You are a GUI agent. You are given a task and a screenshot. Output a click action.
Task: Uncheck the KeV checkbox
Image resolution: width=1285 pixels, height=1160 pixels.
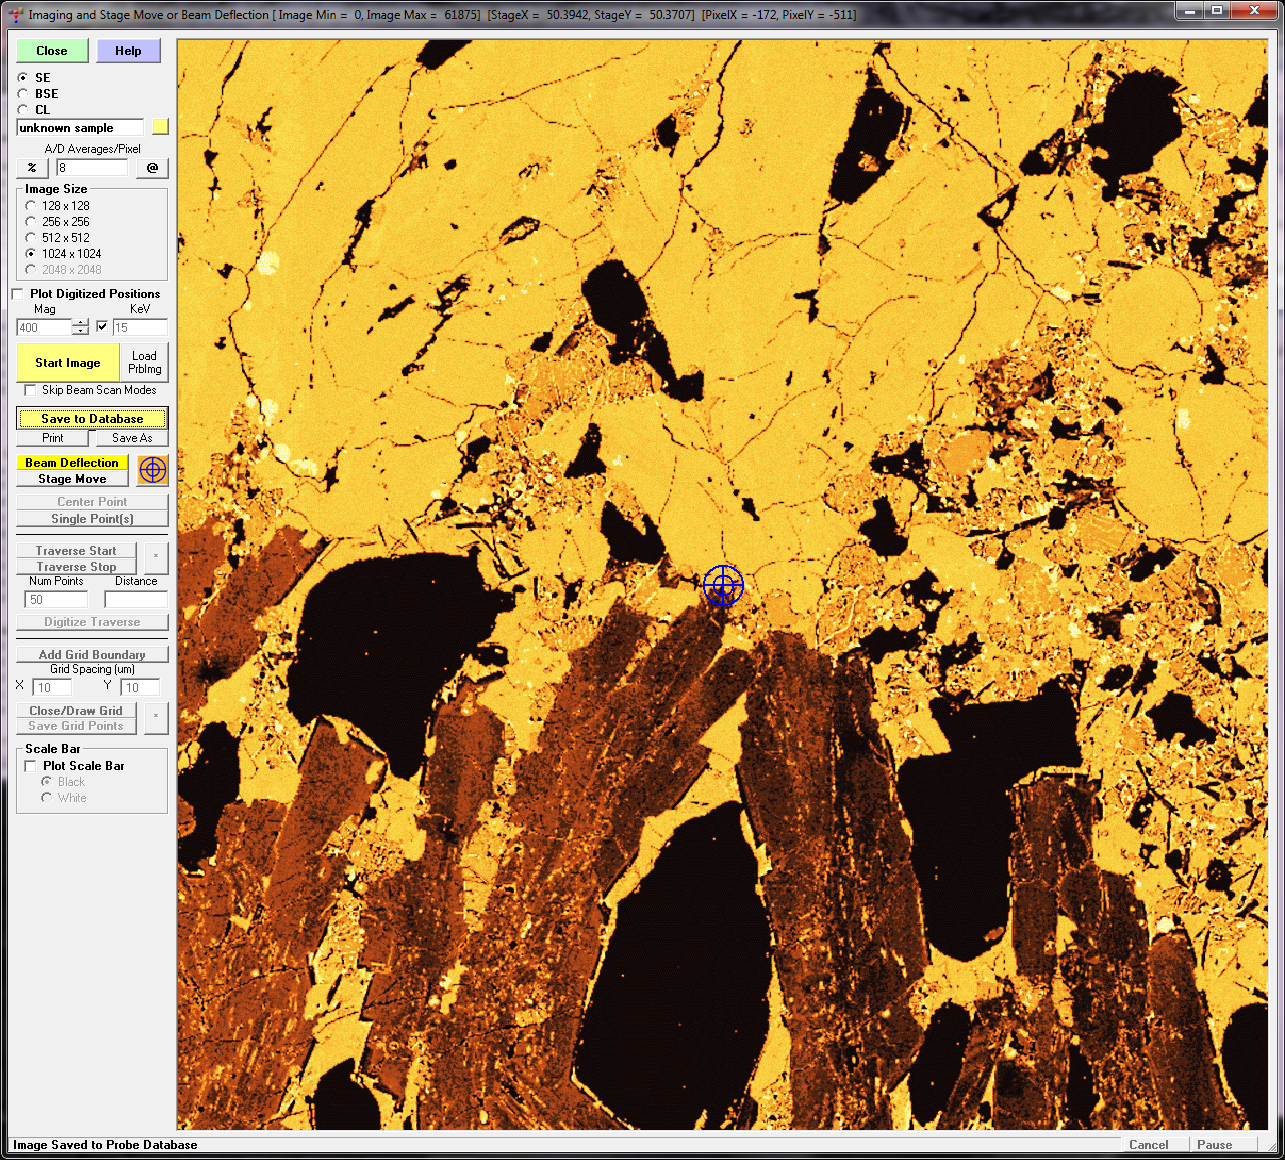click(102, 327)
